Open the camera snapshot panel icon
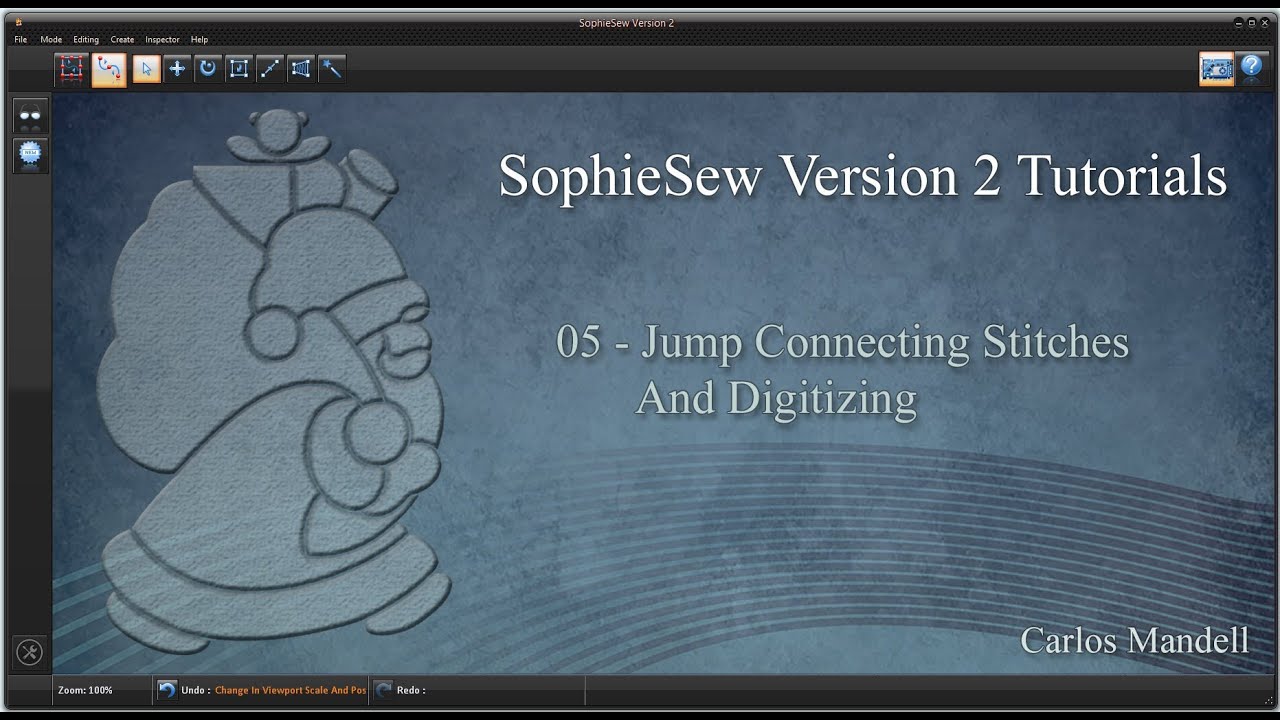Screen dimensions: 1280x720 (1217, 69)
